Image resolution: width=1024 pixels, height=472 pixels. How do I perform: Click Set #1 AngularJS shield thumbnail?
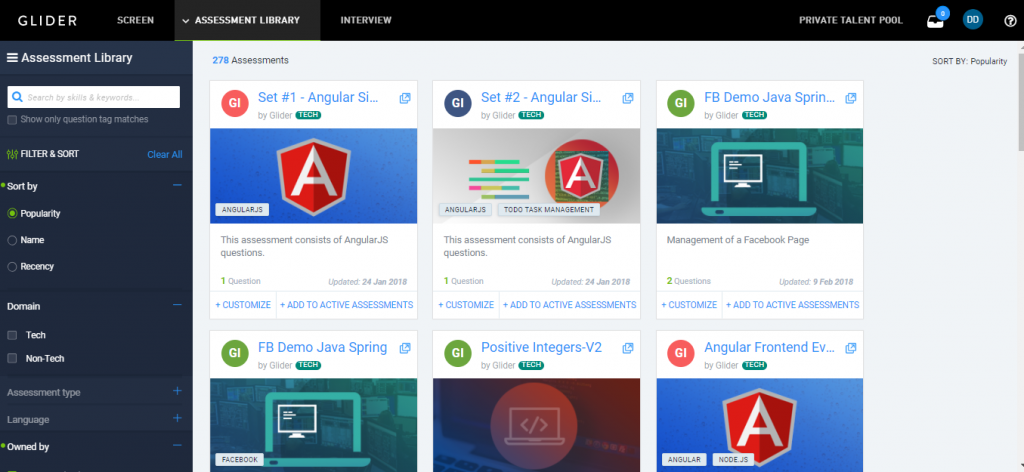coord(313,176)
